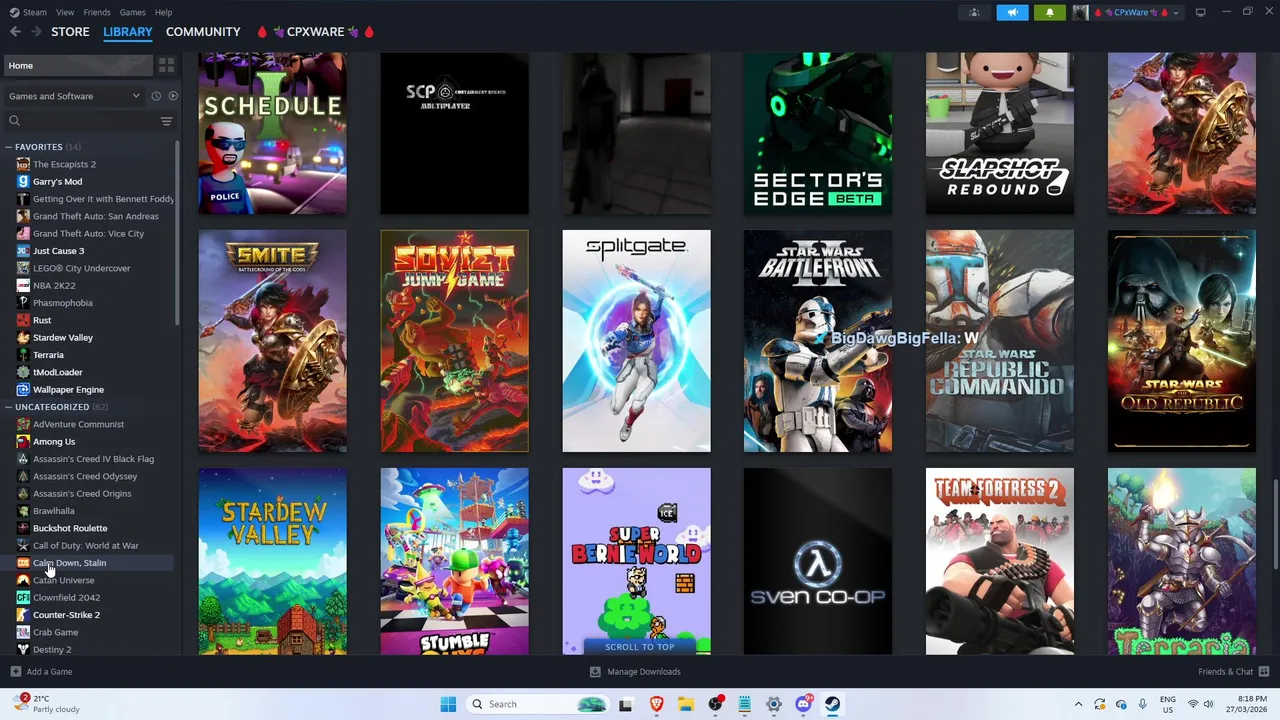Select Just Cause 3 in favorites
The image size is (1280, 720).
point(58,251)
